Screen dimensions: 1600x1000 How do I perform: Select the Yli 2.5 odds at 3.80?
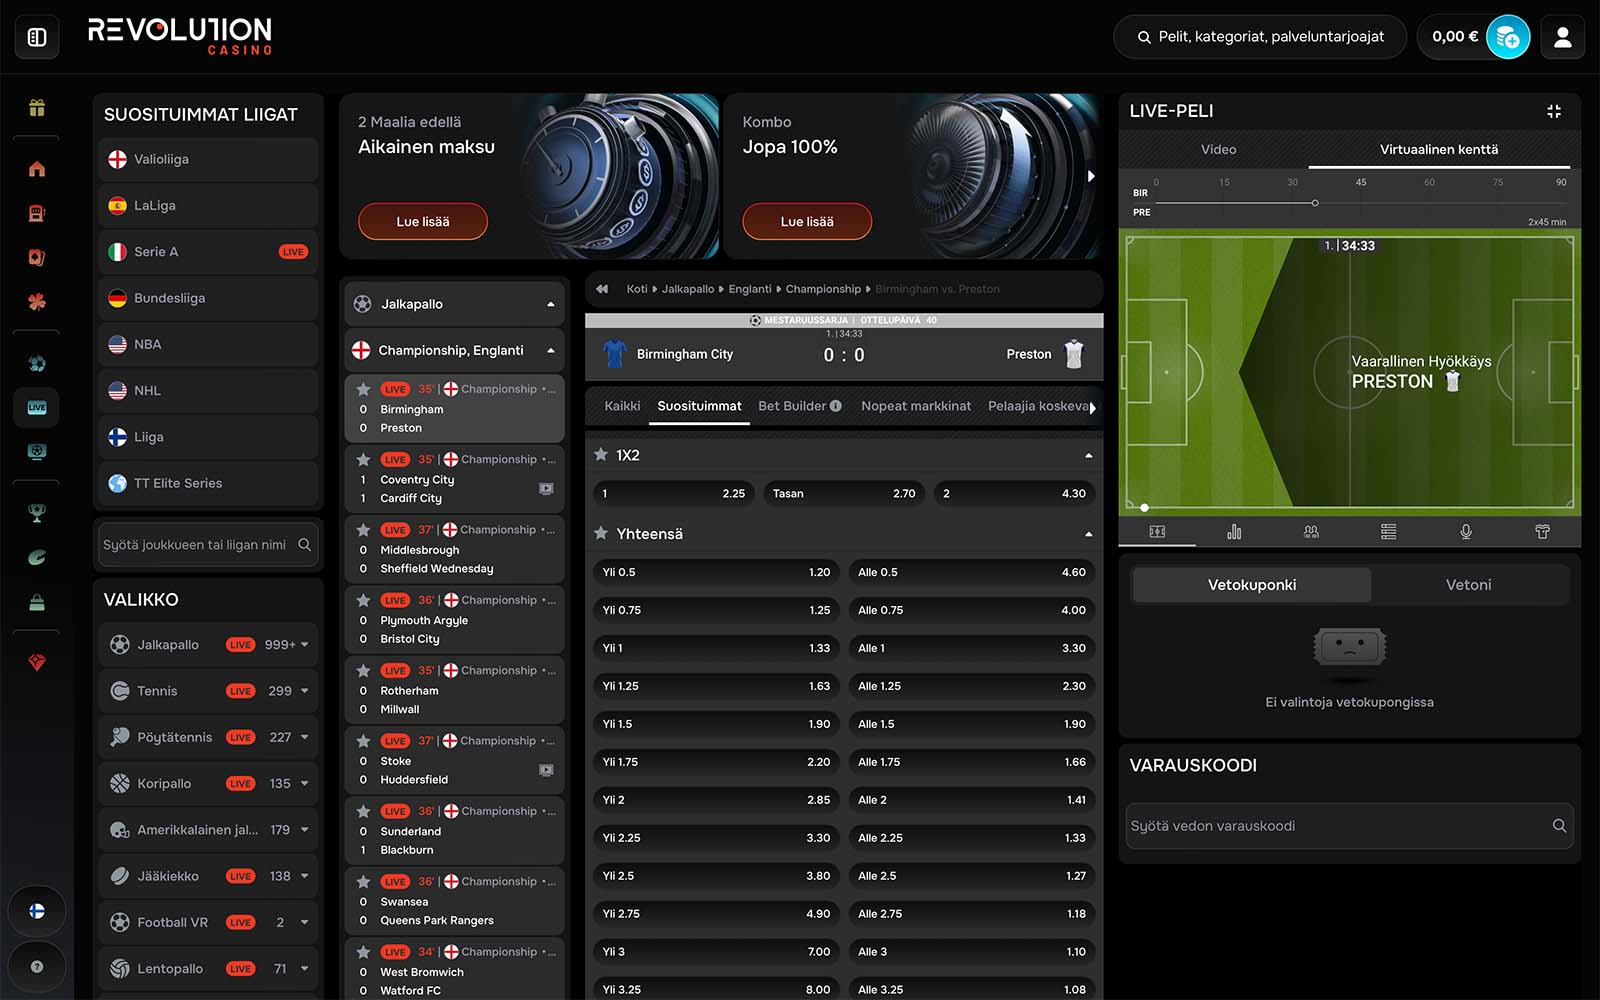click(x=716, y=876)
